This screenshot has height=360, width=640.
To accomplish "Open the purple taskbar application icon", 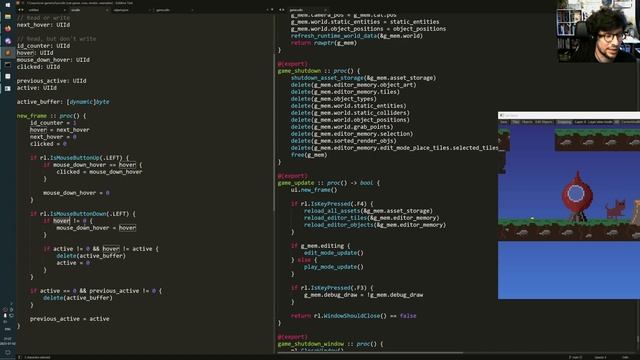I will [x=8, y=40].
